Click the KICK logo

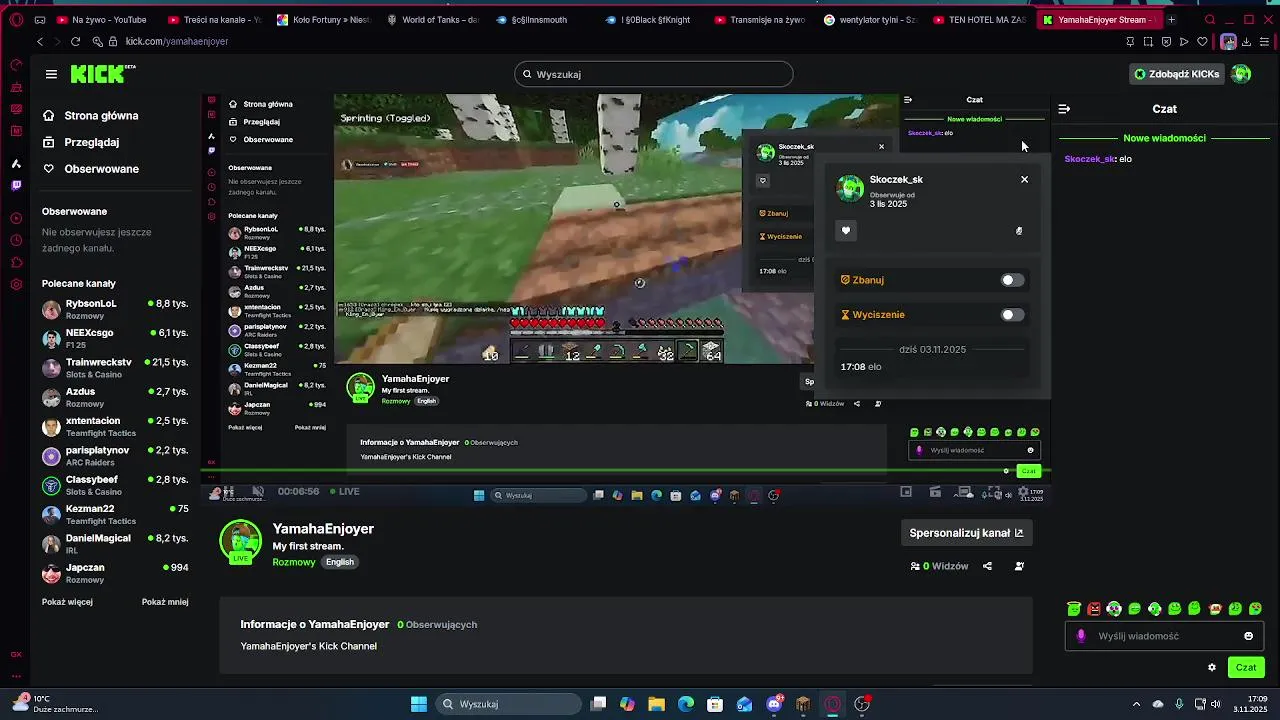click(x=102, y=74)
